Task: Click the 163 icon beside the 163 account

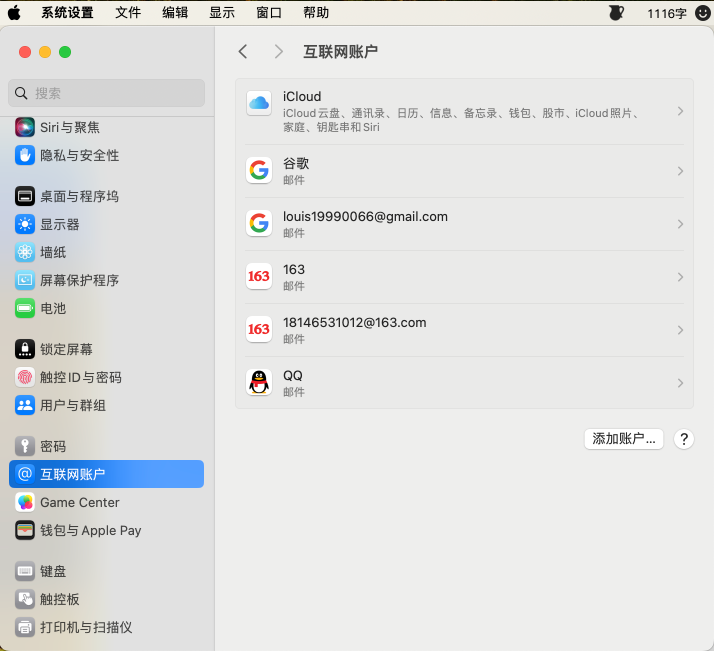Action: point(259,276)
